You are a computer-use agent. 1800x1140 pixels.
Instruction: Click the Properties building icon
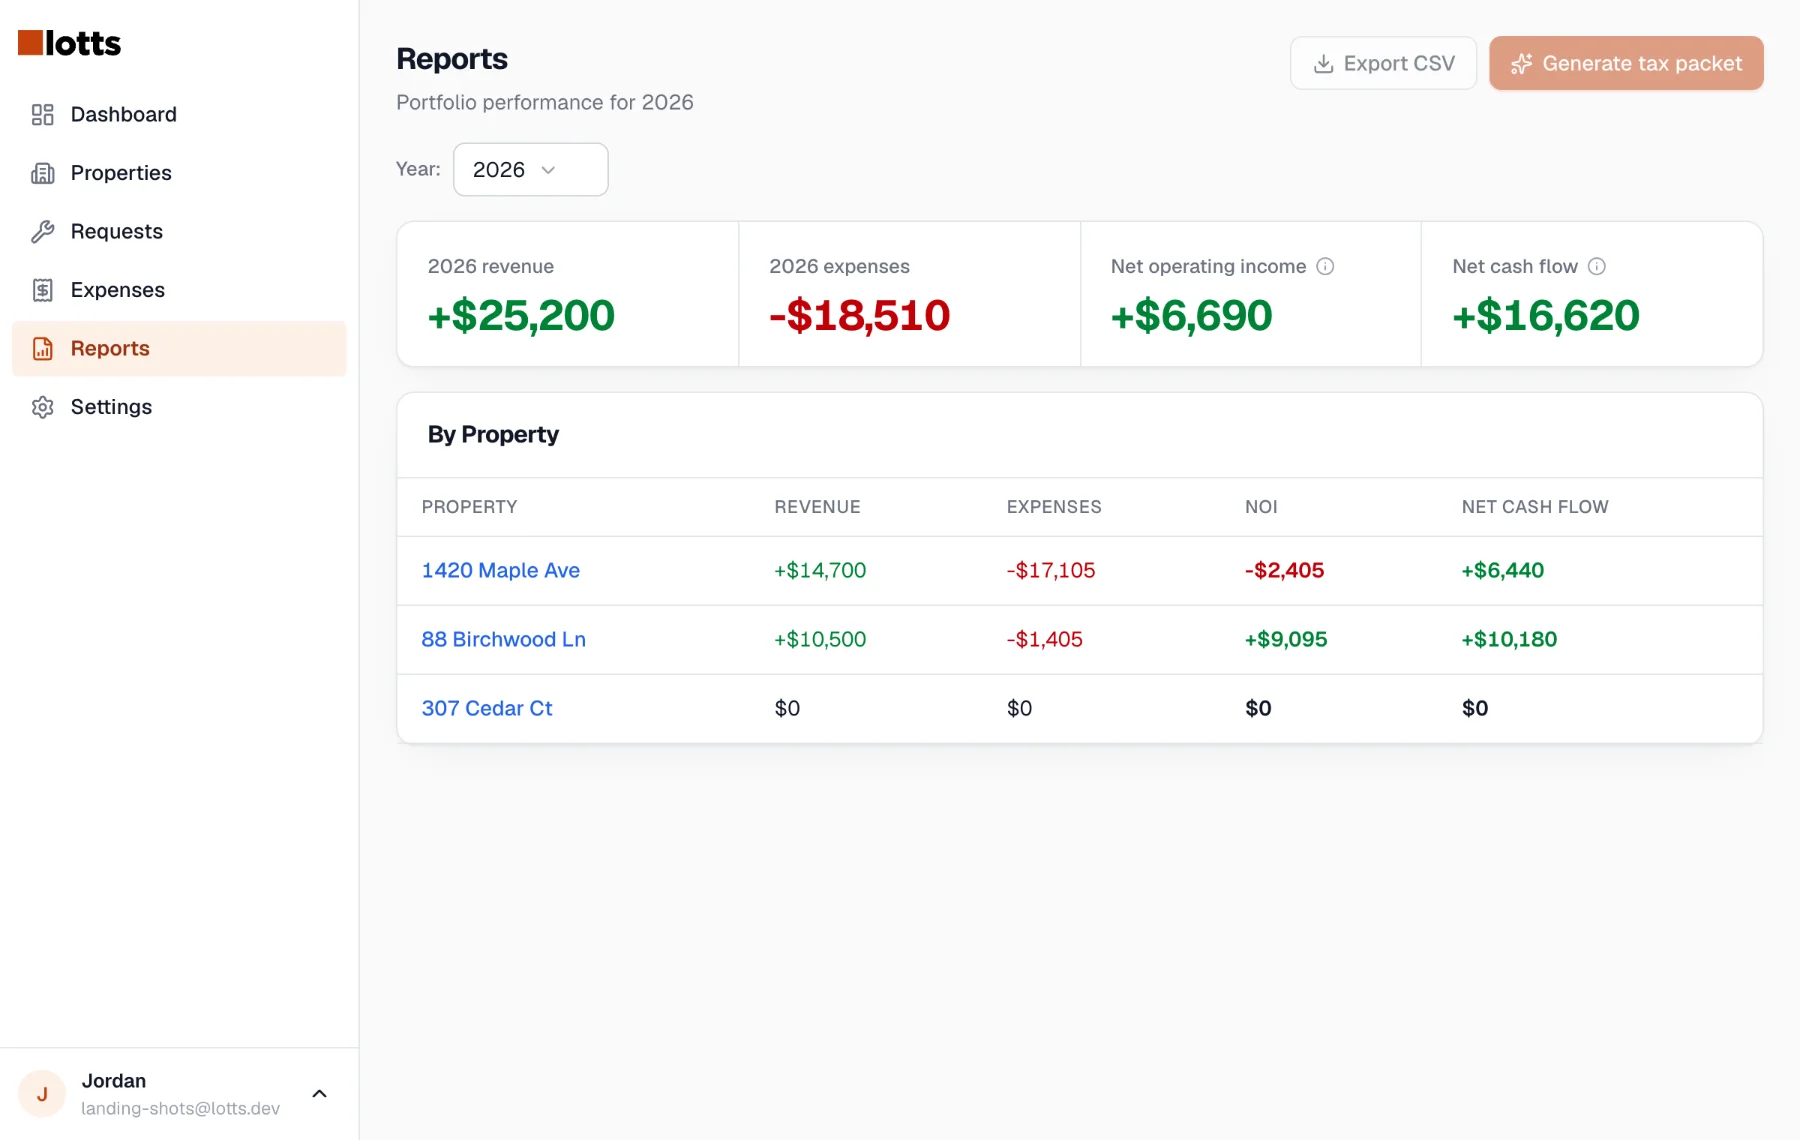pos(42,173)
